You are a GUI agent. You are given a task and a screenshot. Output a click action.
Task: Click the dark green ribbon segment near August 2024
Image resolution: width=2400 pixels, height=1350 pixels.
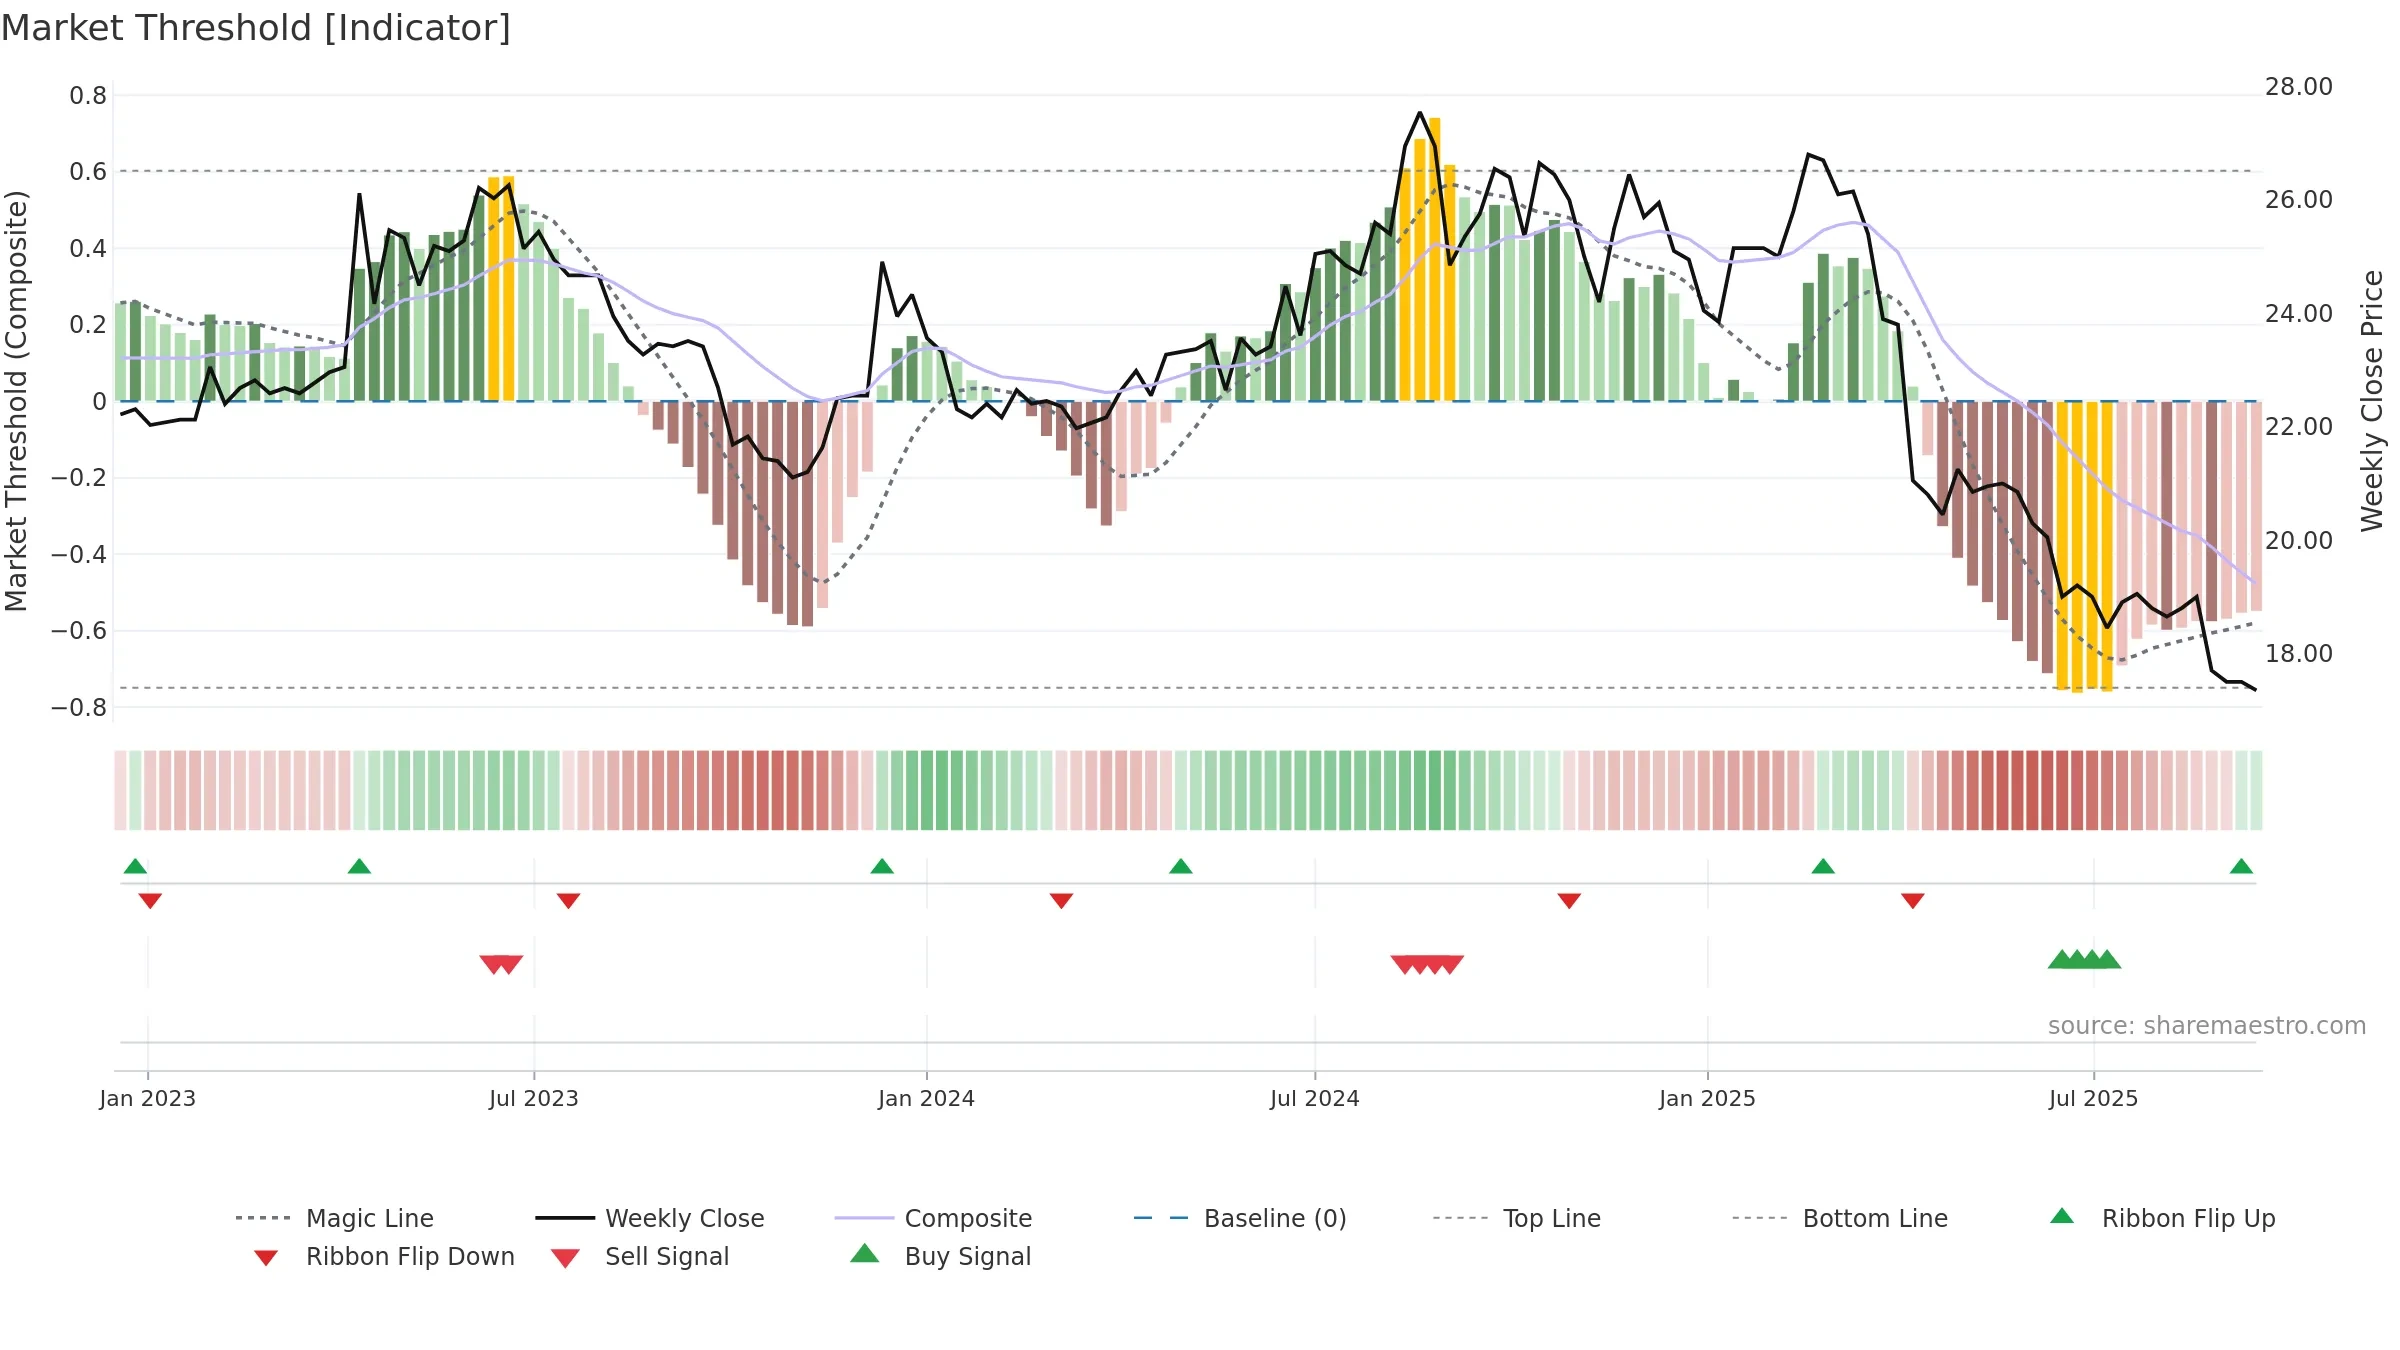(x=1435, y=790)
